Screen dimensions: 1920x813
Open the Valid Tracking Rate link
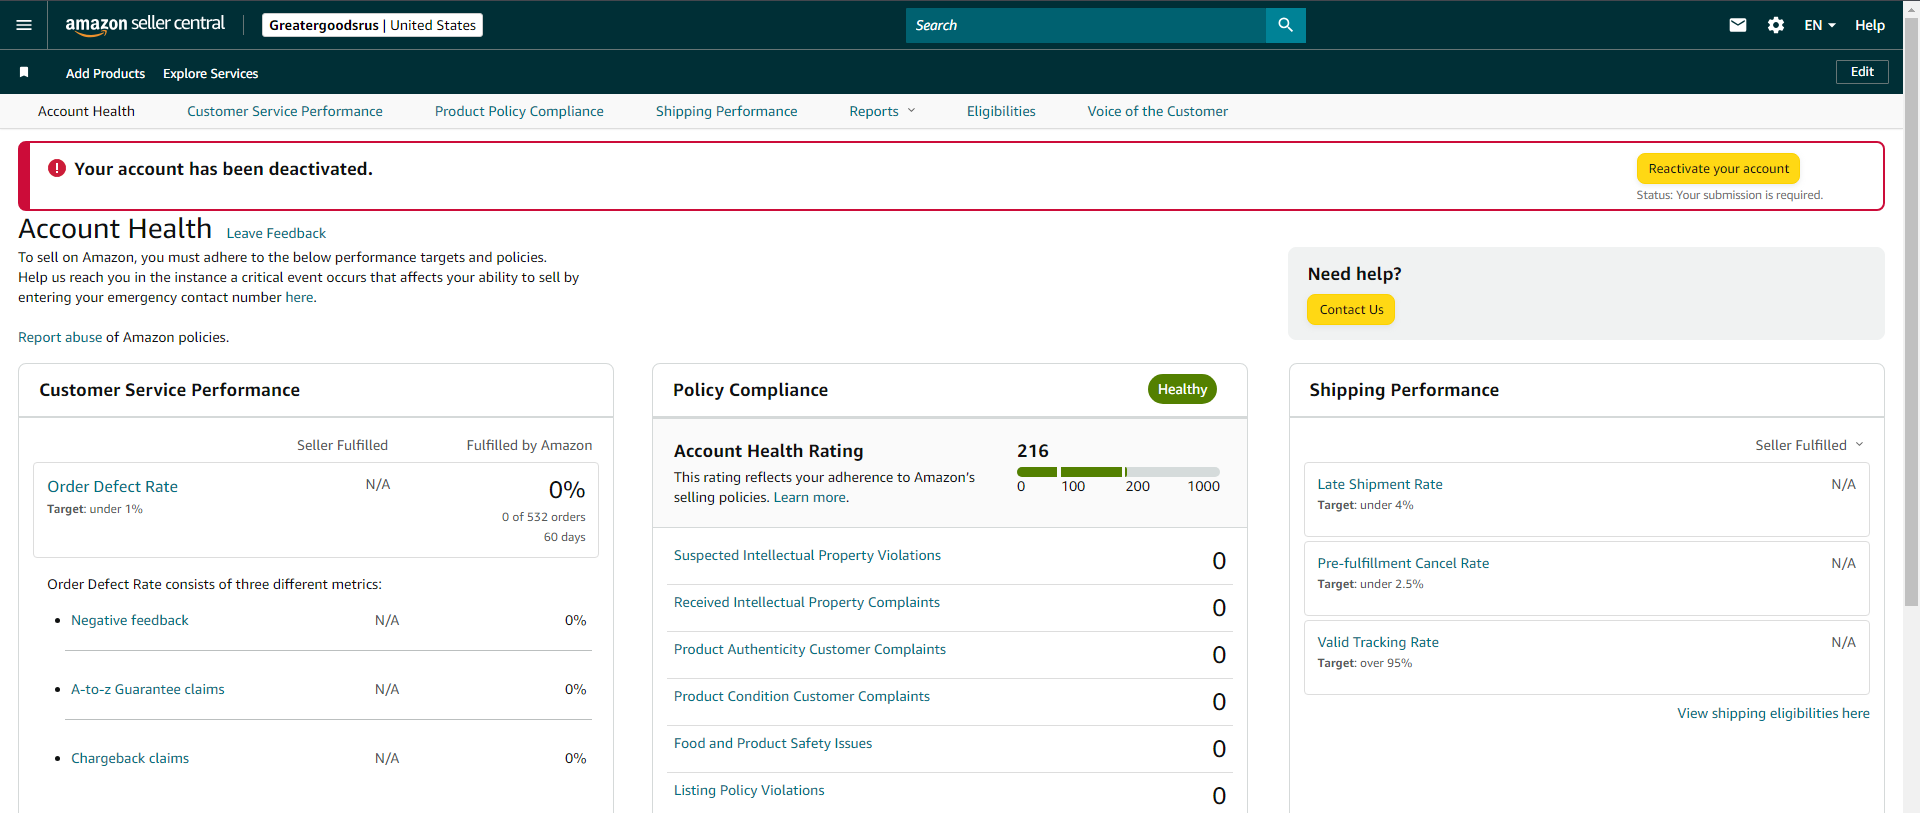tap(1378, 642)
